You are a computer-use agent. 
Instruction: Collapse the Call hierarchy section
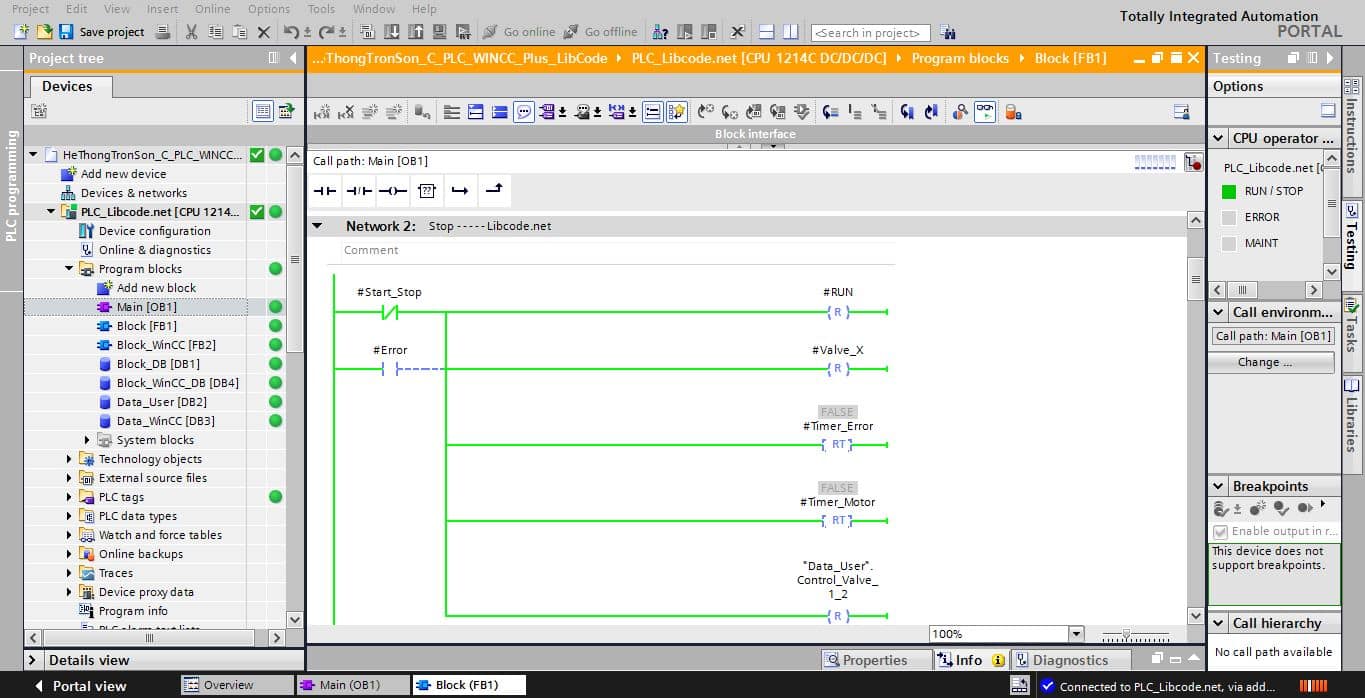coord(1219,624)
